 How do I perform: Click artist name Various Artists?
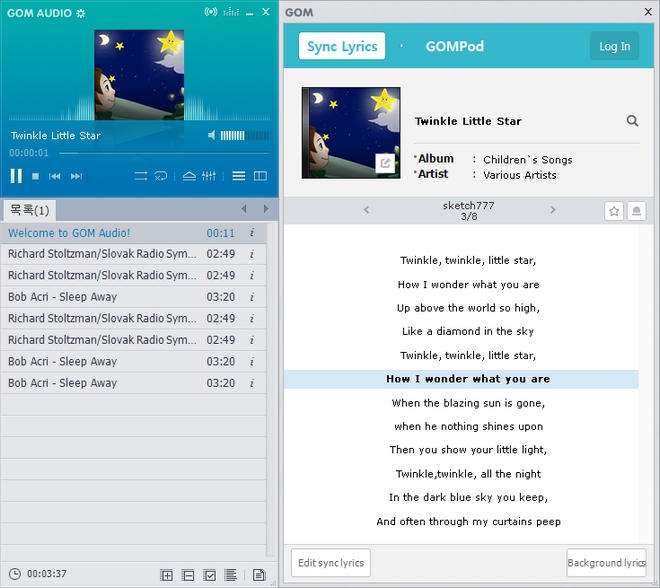[x=520, y=175]
